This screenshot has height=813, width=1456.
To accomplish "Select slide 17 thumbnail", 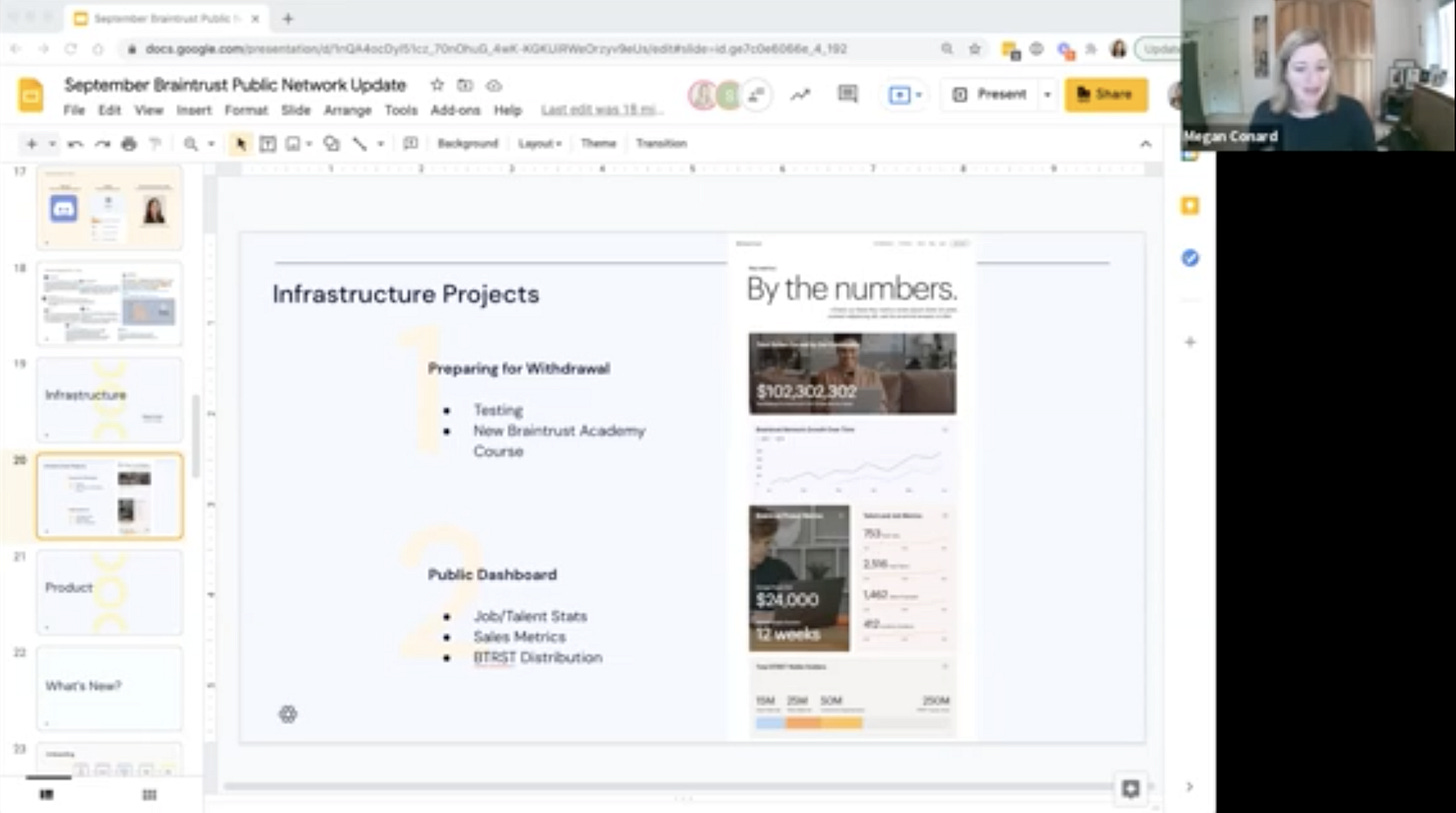I will pyautogui.click(x=110, y=208).
